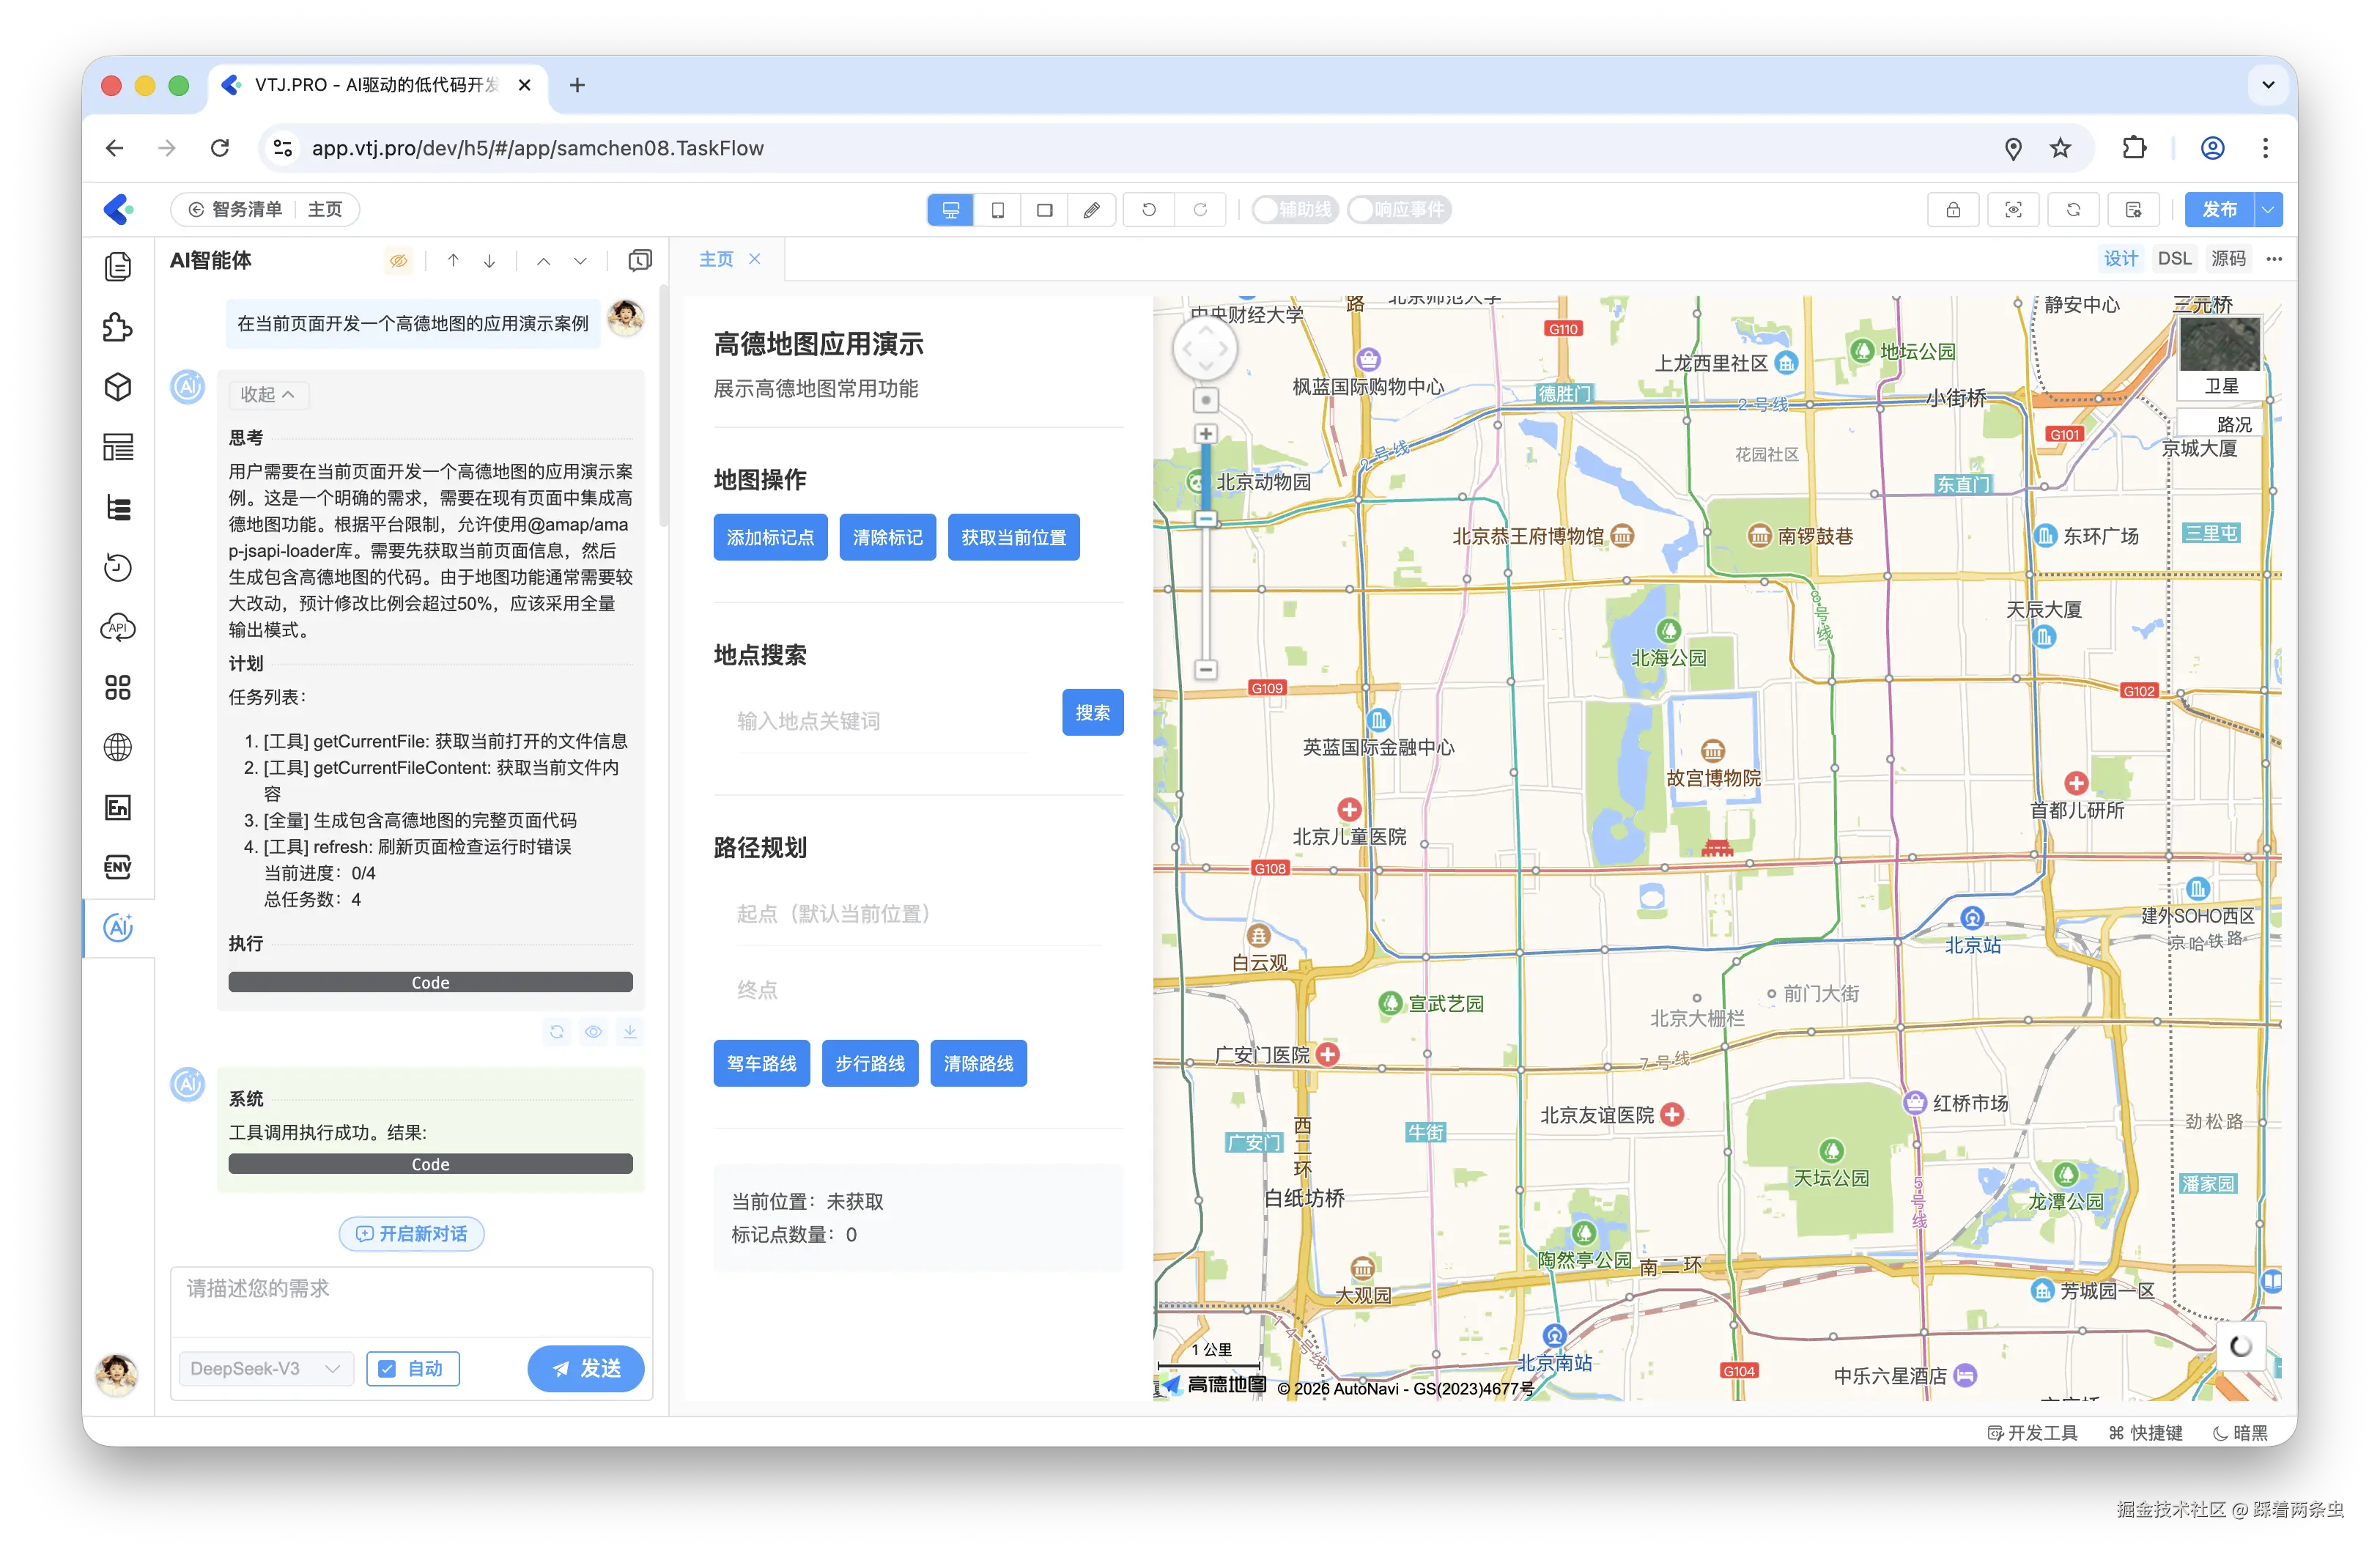Image resolution: width=2380 pixels, height=1555 pixels.
Task: Expand the dropdown arrow beside 发布
Action: coord(2268,210)
